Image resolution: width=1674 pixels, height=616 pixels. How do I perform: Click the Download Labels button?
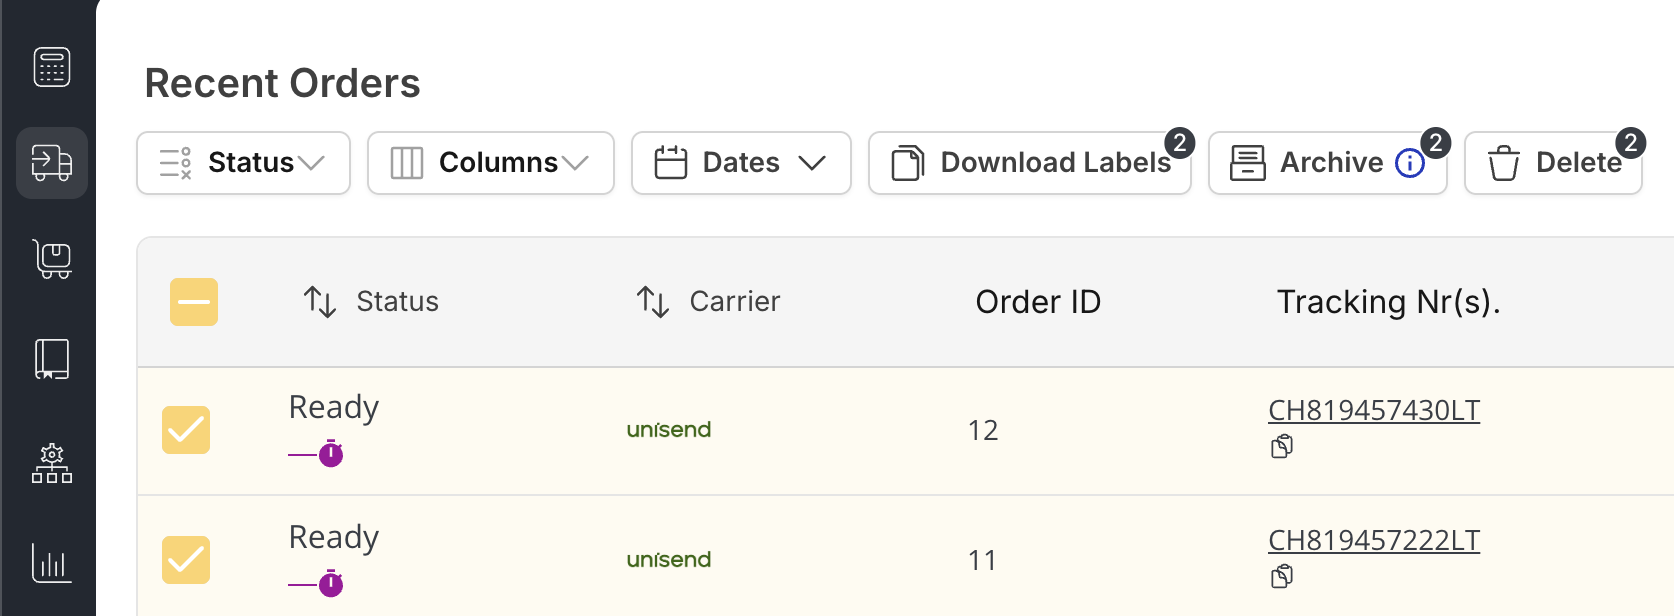[x=1029, y=163]
